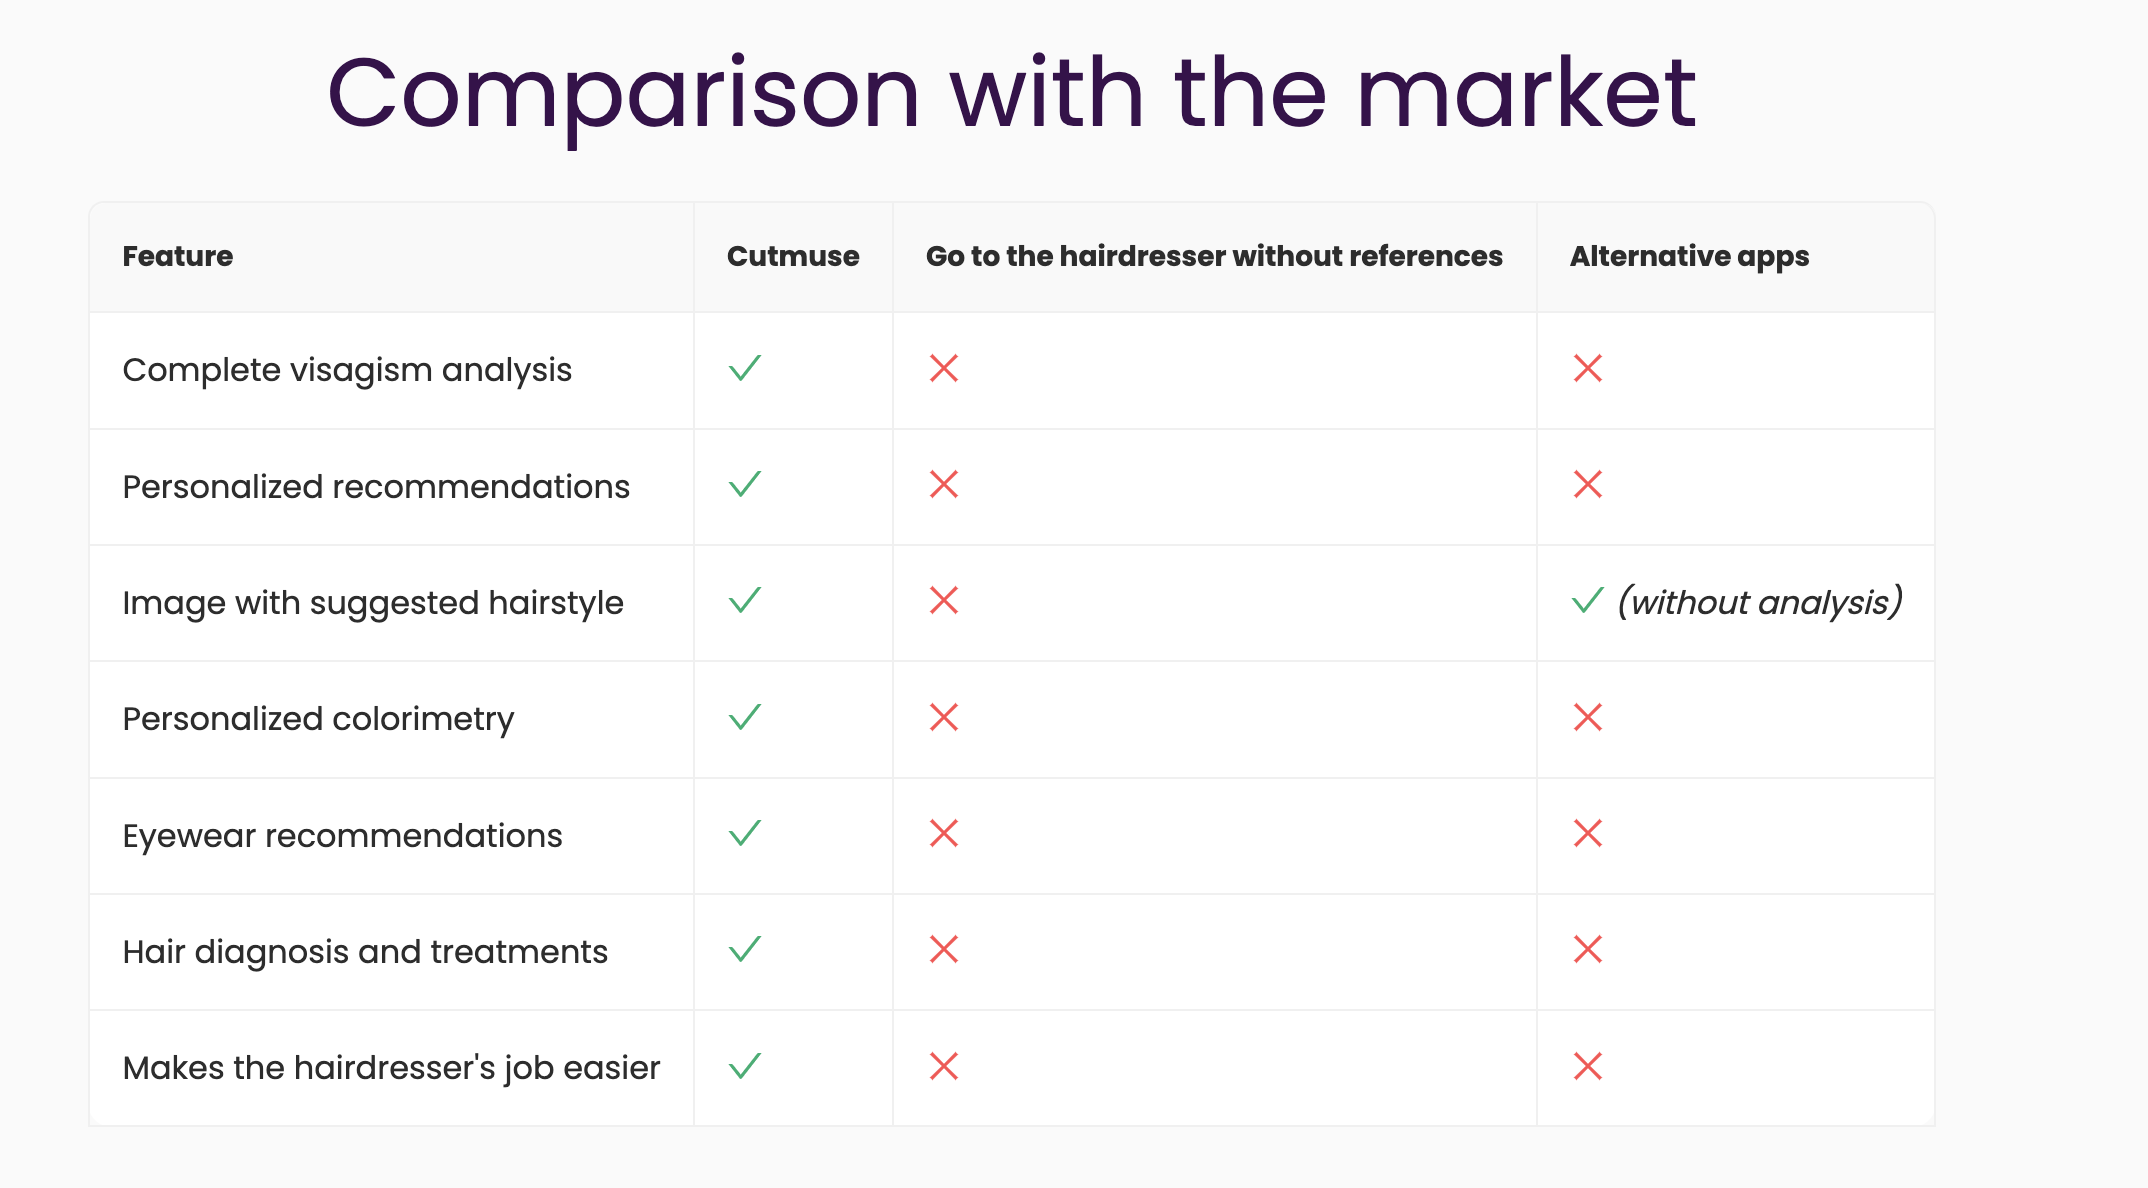The width and height of the screenshot is (2148, 1188).
Task: Click the '(without analysis)' italic note
Action: coord(1760,602)
